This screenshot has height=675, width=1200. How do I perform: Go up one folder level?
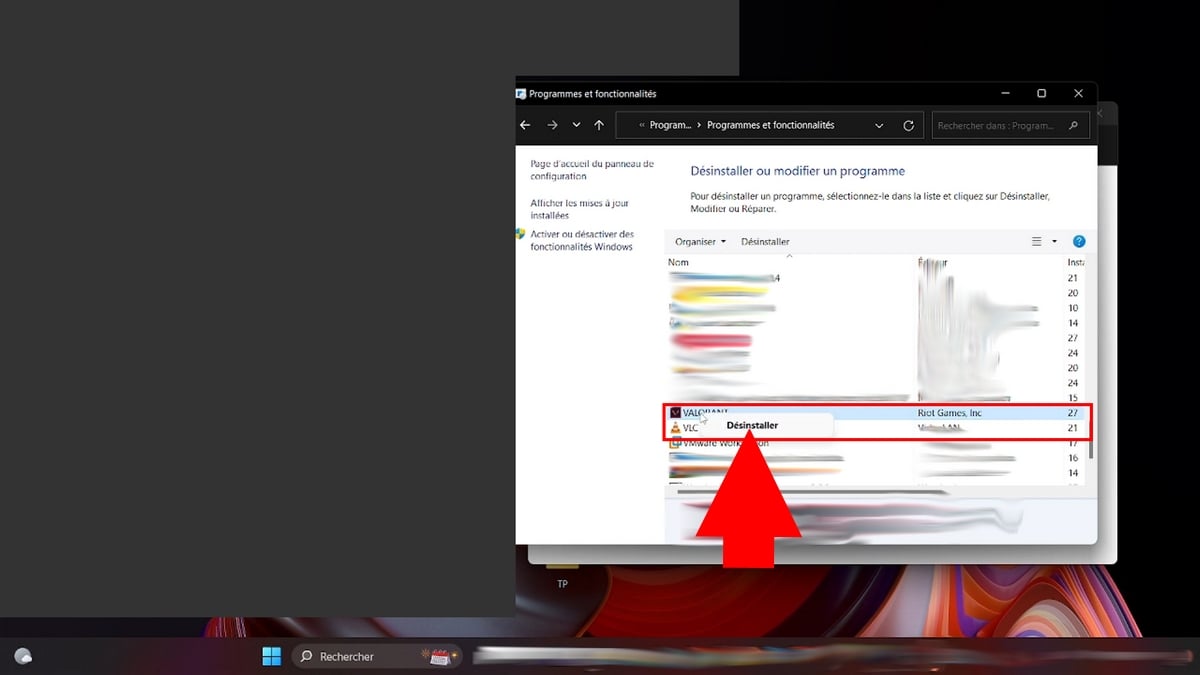599,126
